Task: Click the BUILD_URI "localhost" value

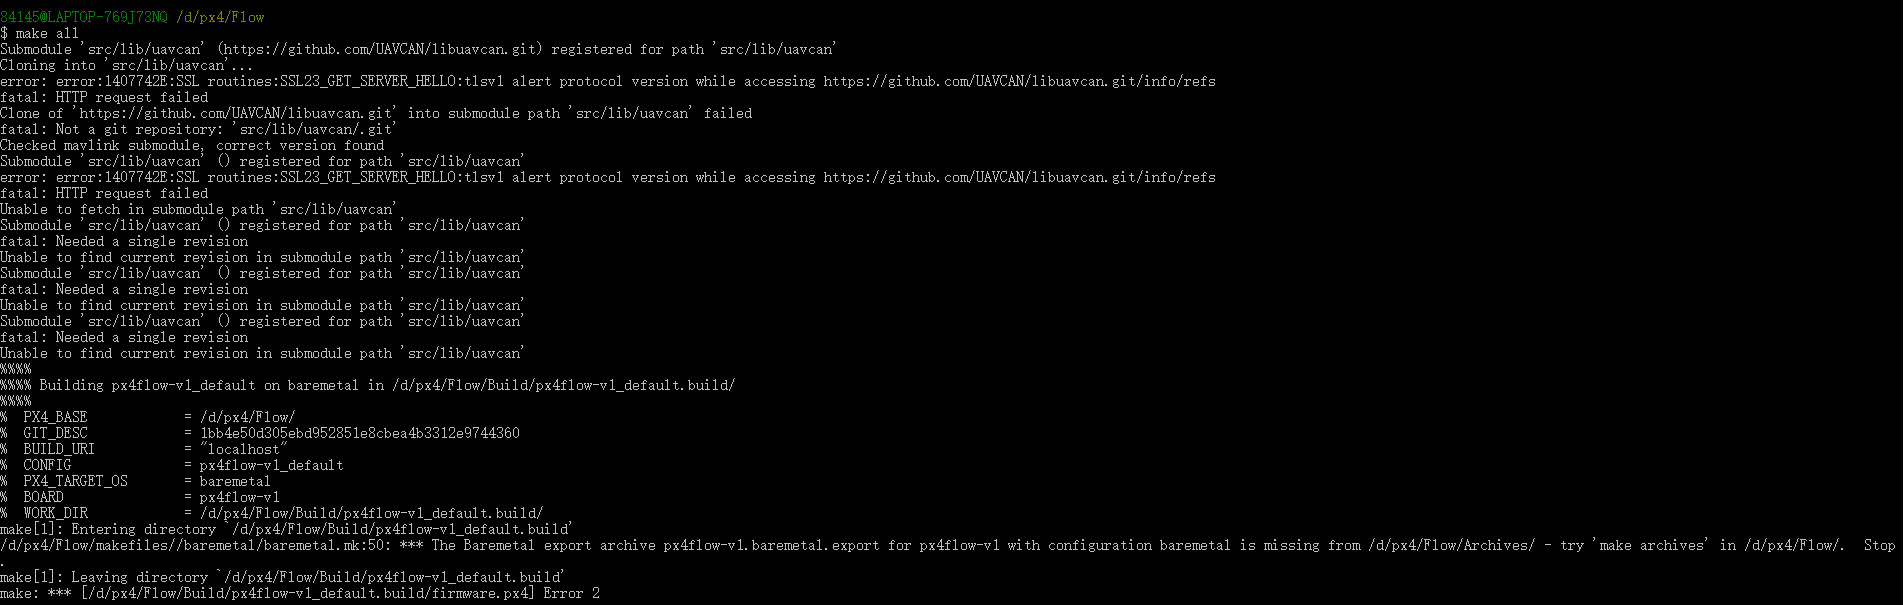Action: click(244, 449)
